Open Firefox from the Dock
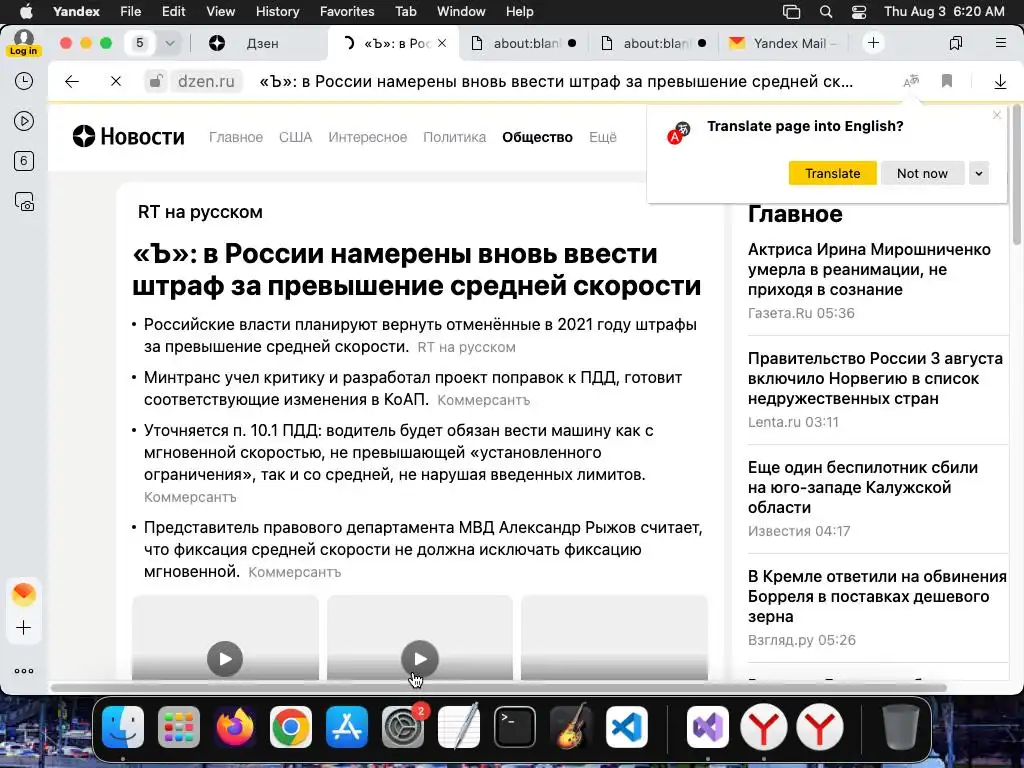Viewport: 1024px width, 768px height. (x=234, y=727)
